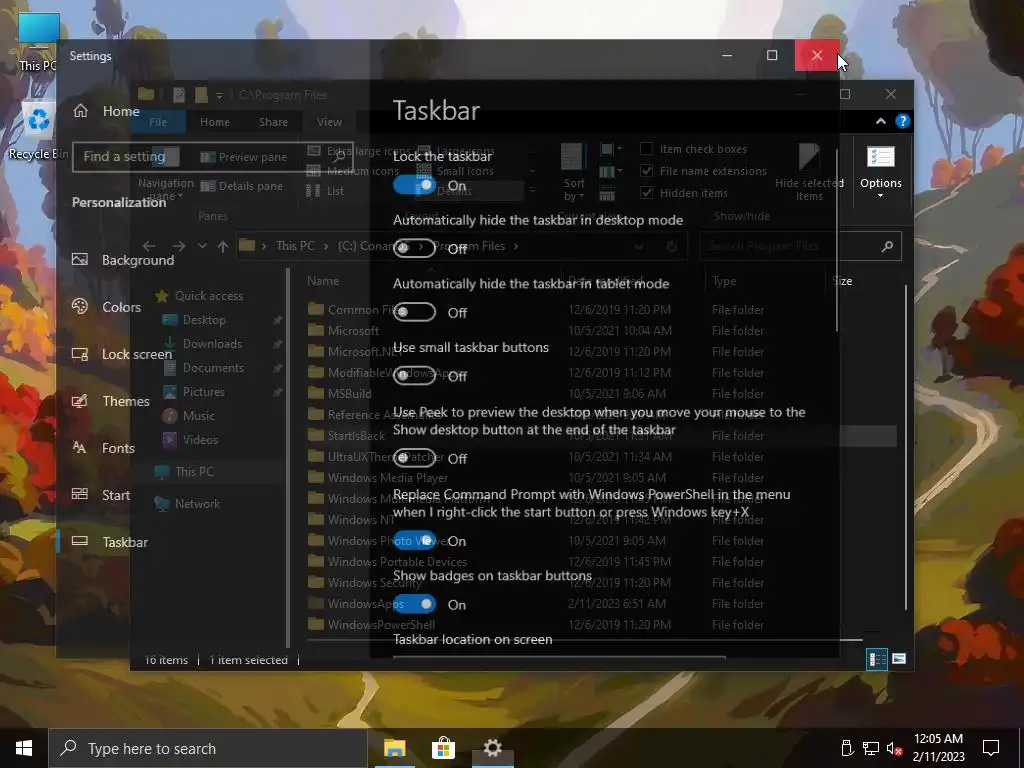1024x768 pixels.
Task: Open This PC desktop icon
Action: coord(37,42)
